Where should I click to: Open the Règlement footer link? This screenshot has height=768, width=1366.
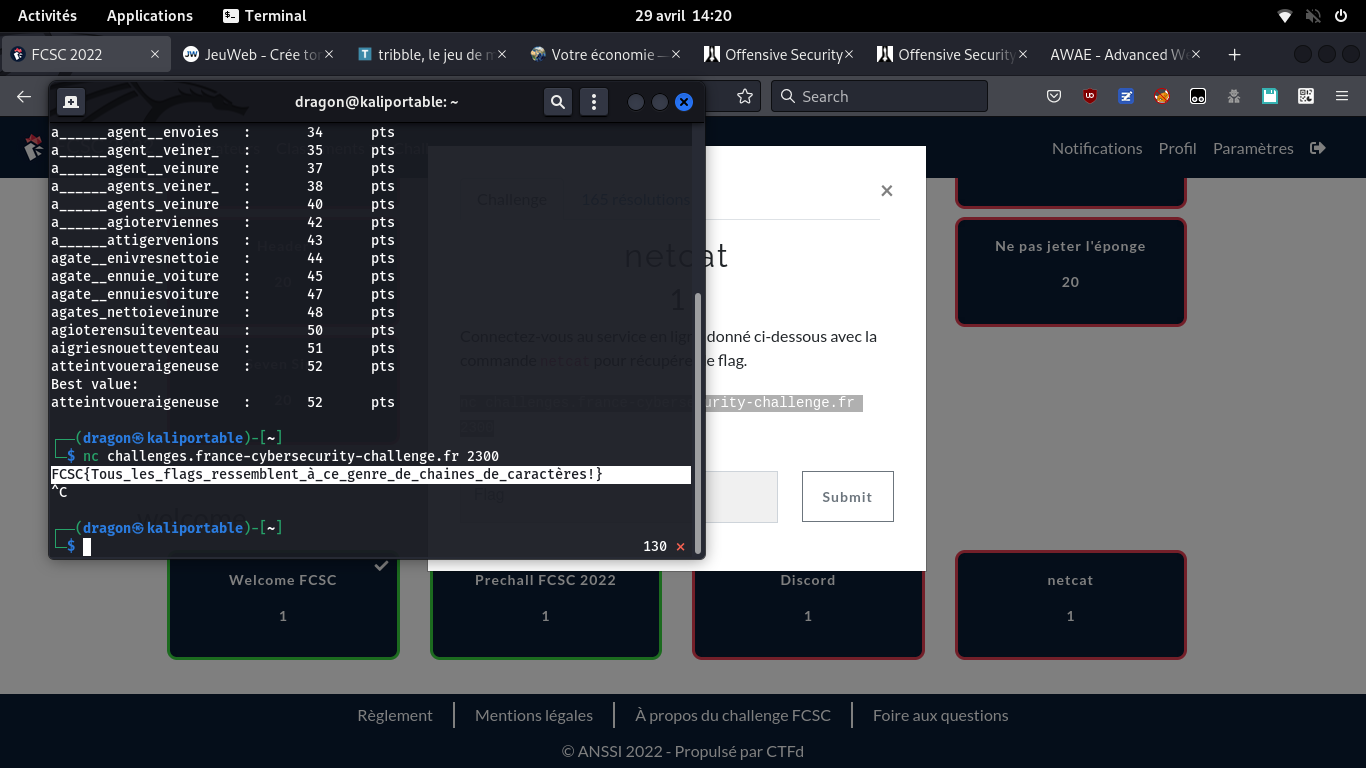395,715
